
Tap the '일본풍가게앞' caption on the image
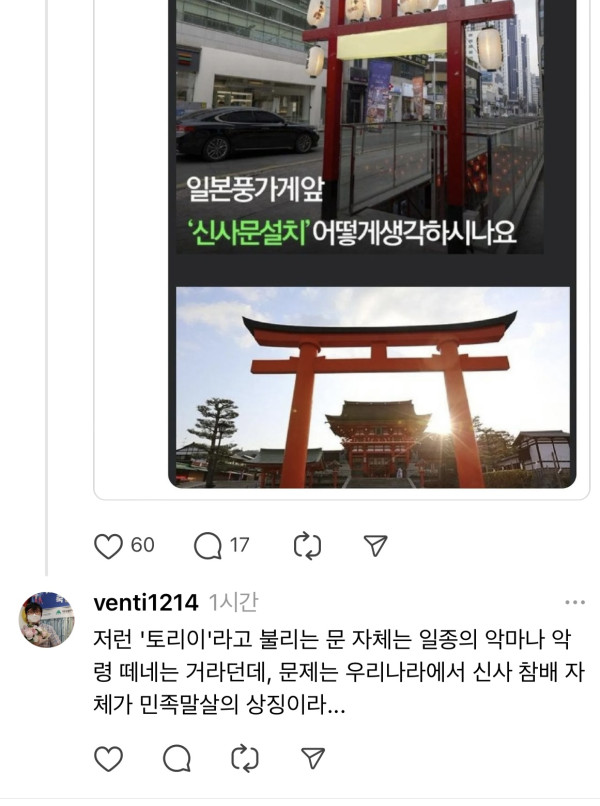click(255, 189)
